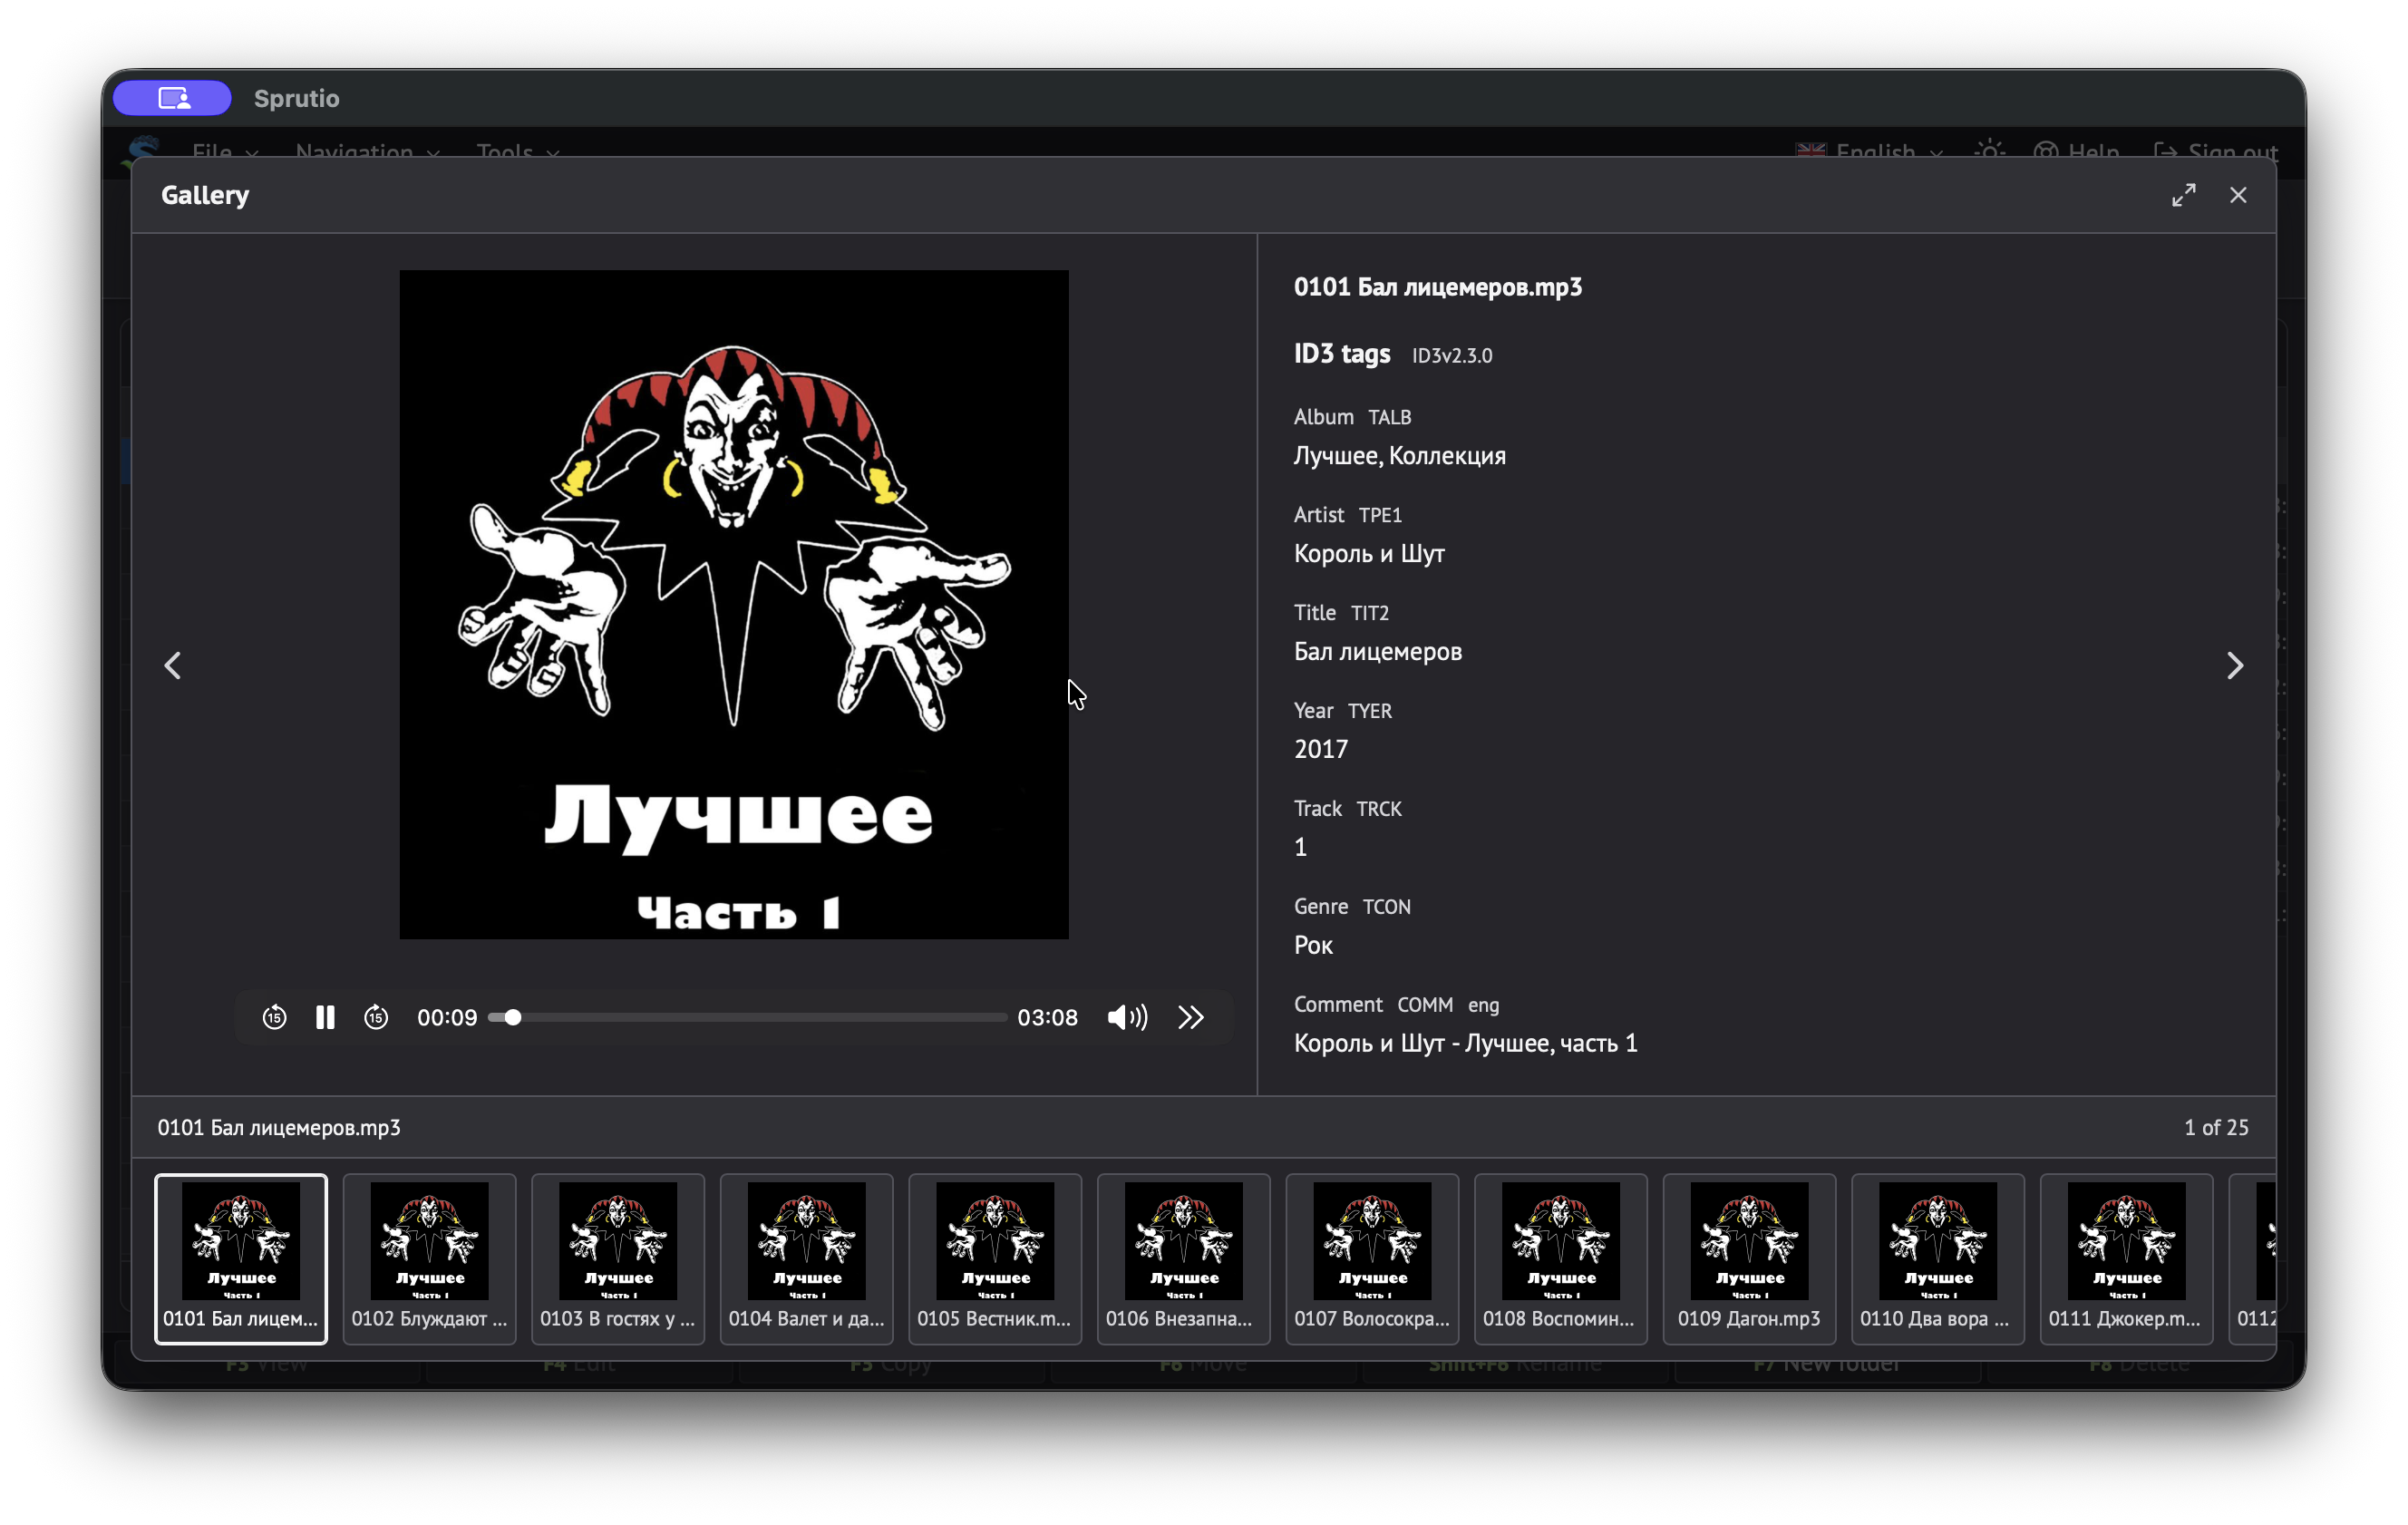Select thumbnail 0109 Дагон.mp3
Screen dimensions: 2408x1525
coord(1749,1259)
